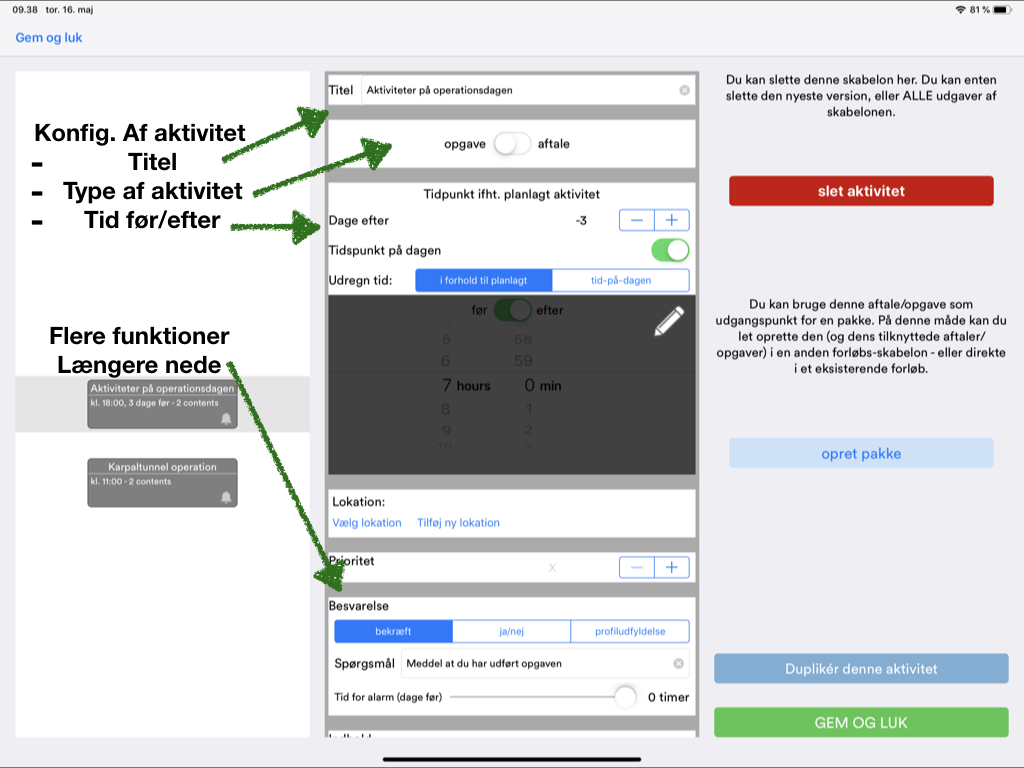Screen dimensions: 1024x768
Task: Tap the '-3' Dage efter value
Action: 581,221
